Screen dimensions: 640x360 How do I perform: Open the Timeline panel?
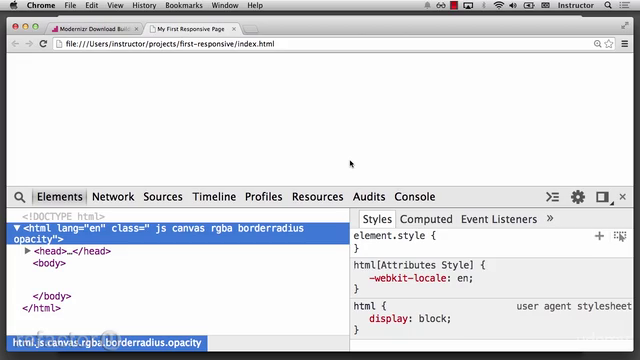[214, 197]
